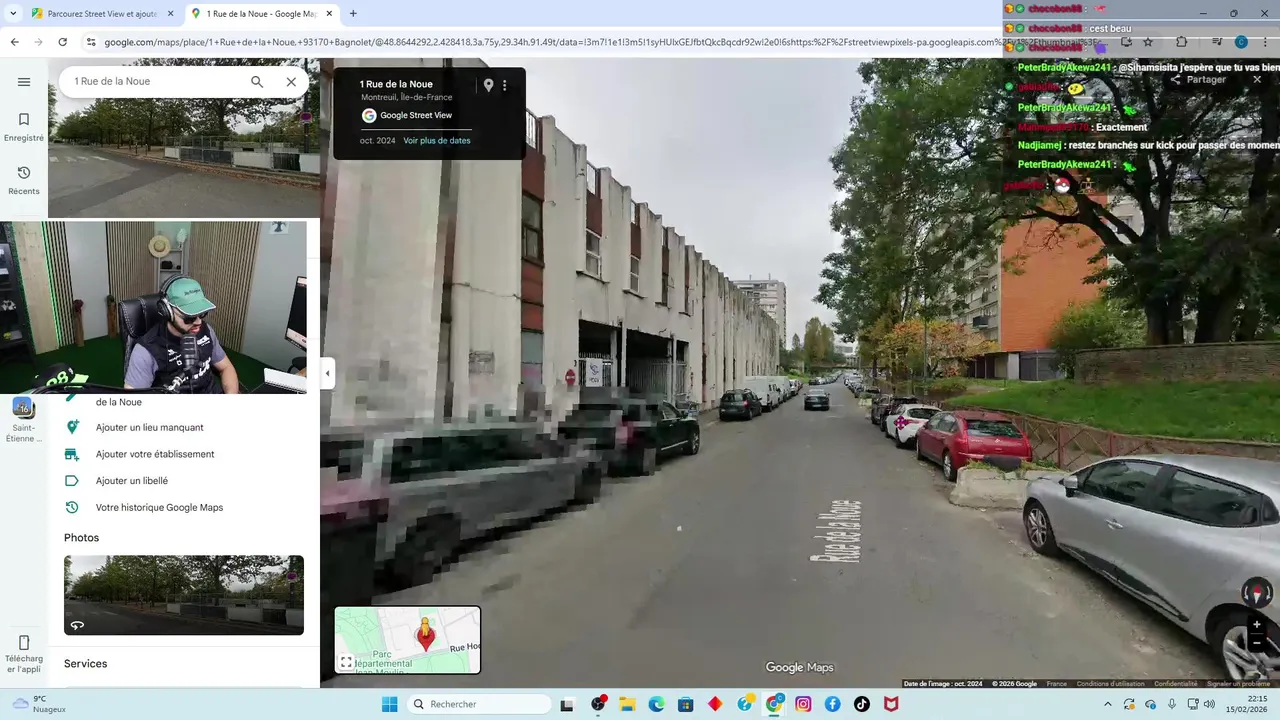This screenshot has width=1280, height=720.
Task: Click the Google Street View label
Action: coord(416,115)
